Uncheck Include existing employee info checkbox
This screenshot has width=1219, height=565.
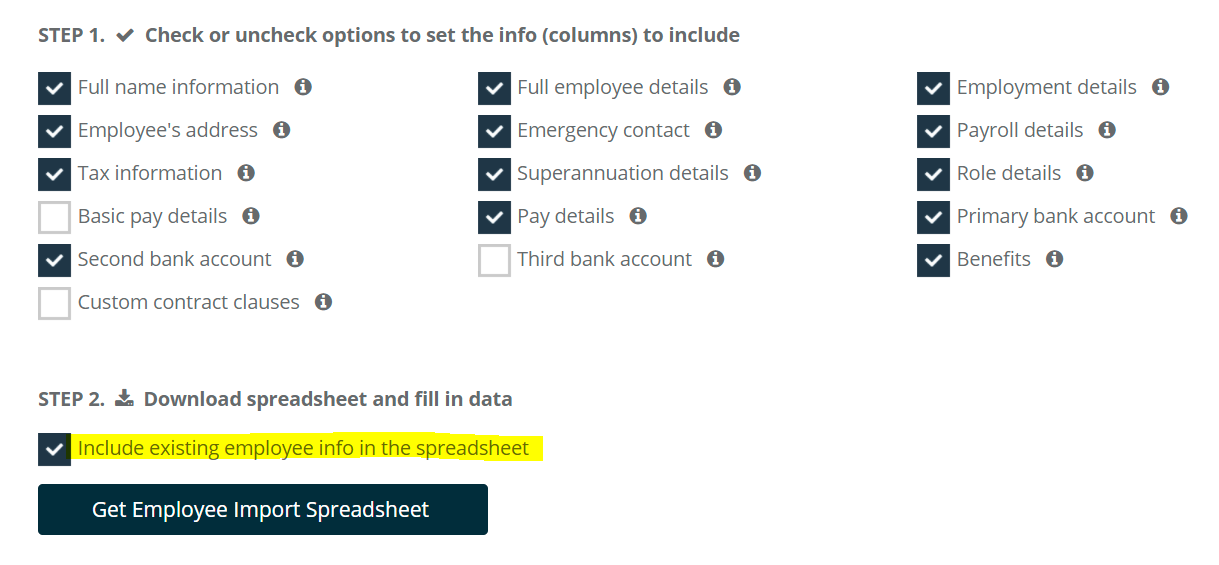click(54, 449)
